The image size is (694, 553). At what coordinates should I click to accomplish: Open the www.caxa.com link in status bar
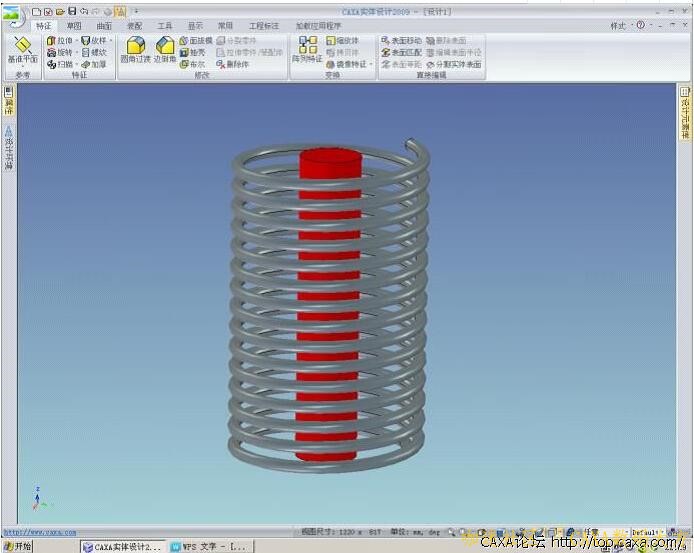pyautogui.click(x=40, y=533)
